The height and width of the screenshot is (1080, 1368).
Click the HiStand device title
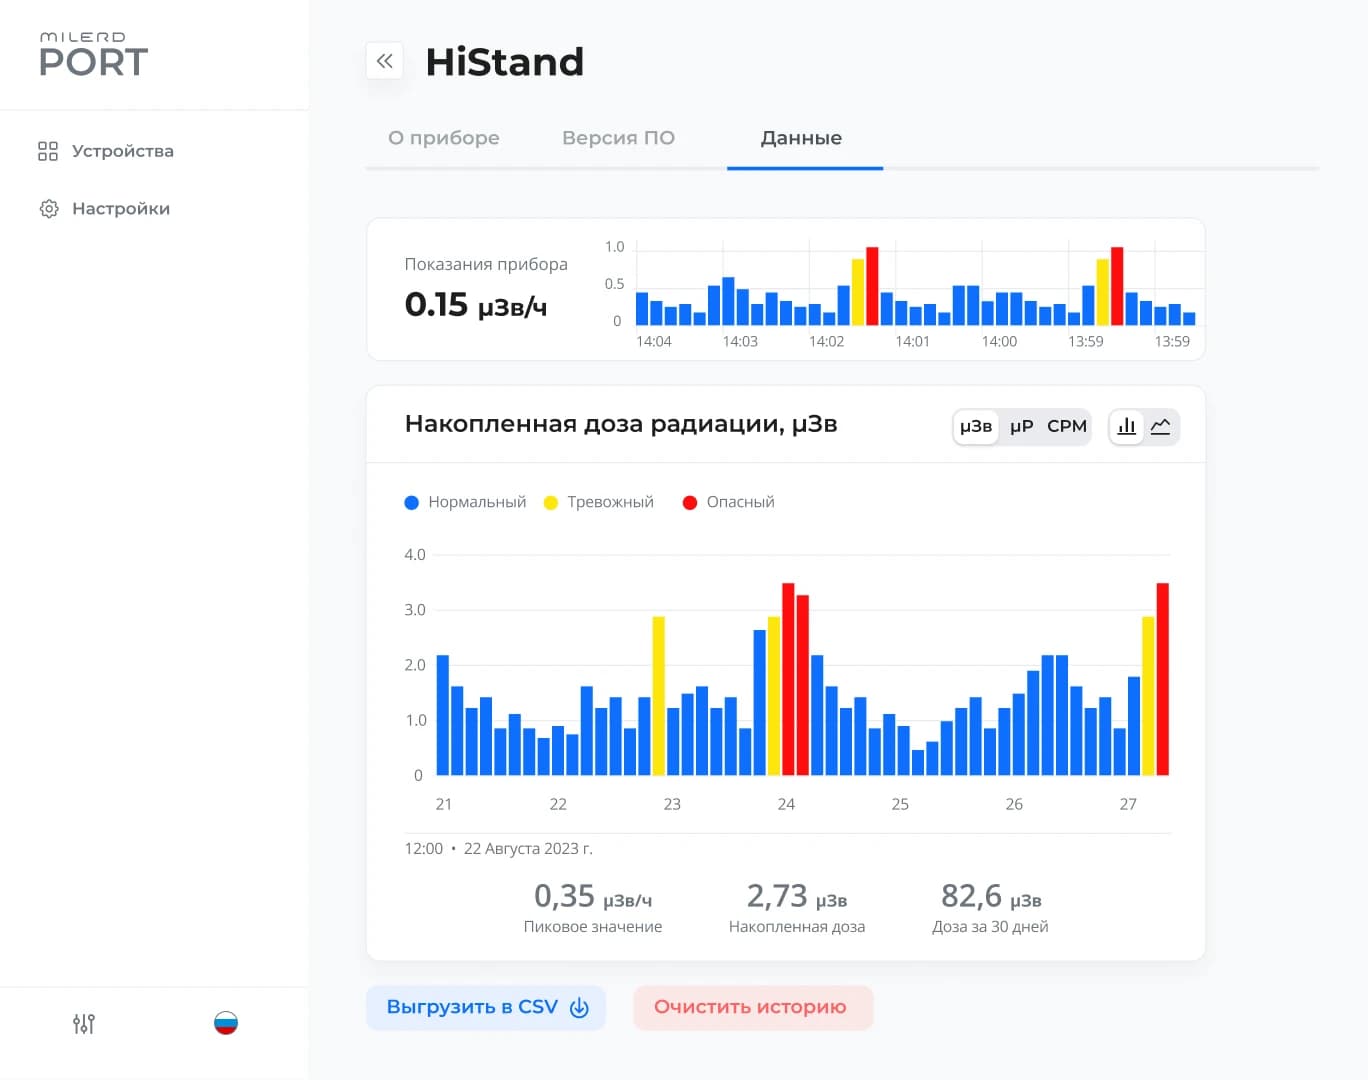click(x=505, y=62)
